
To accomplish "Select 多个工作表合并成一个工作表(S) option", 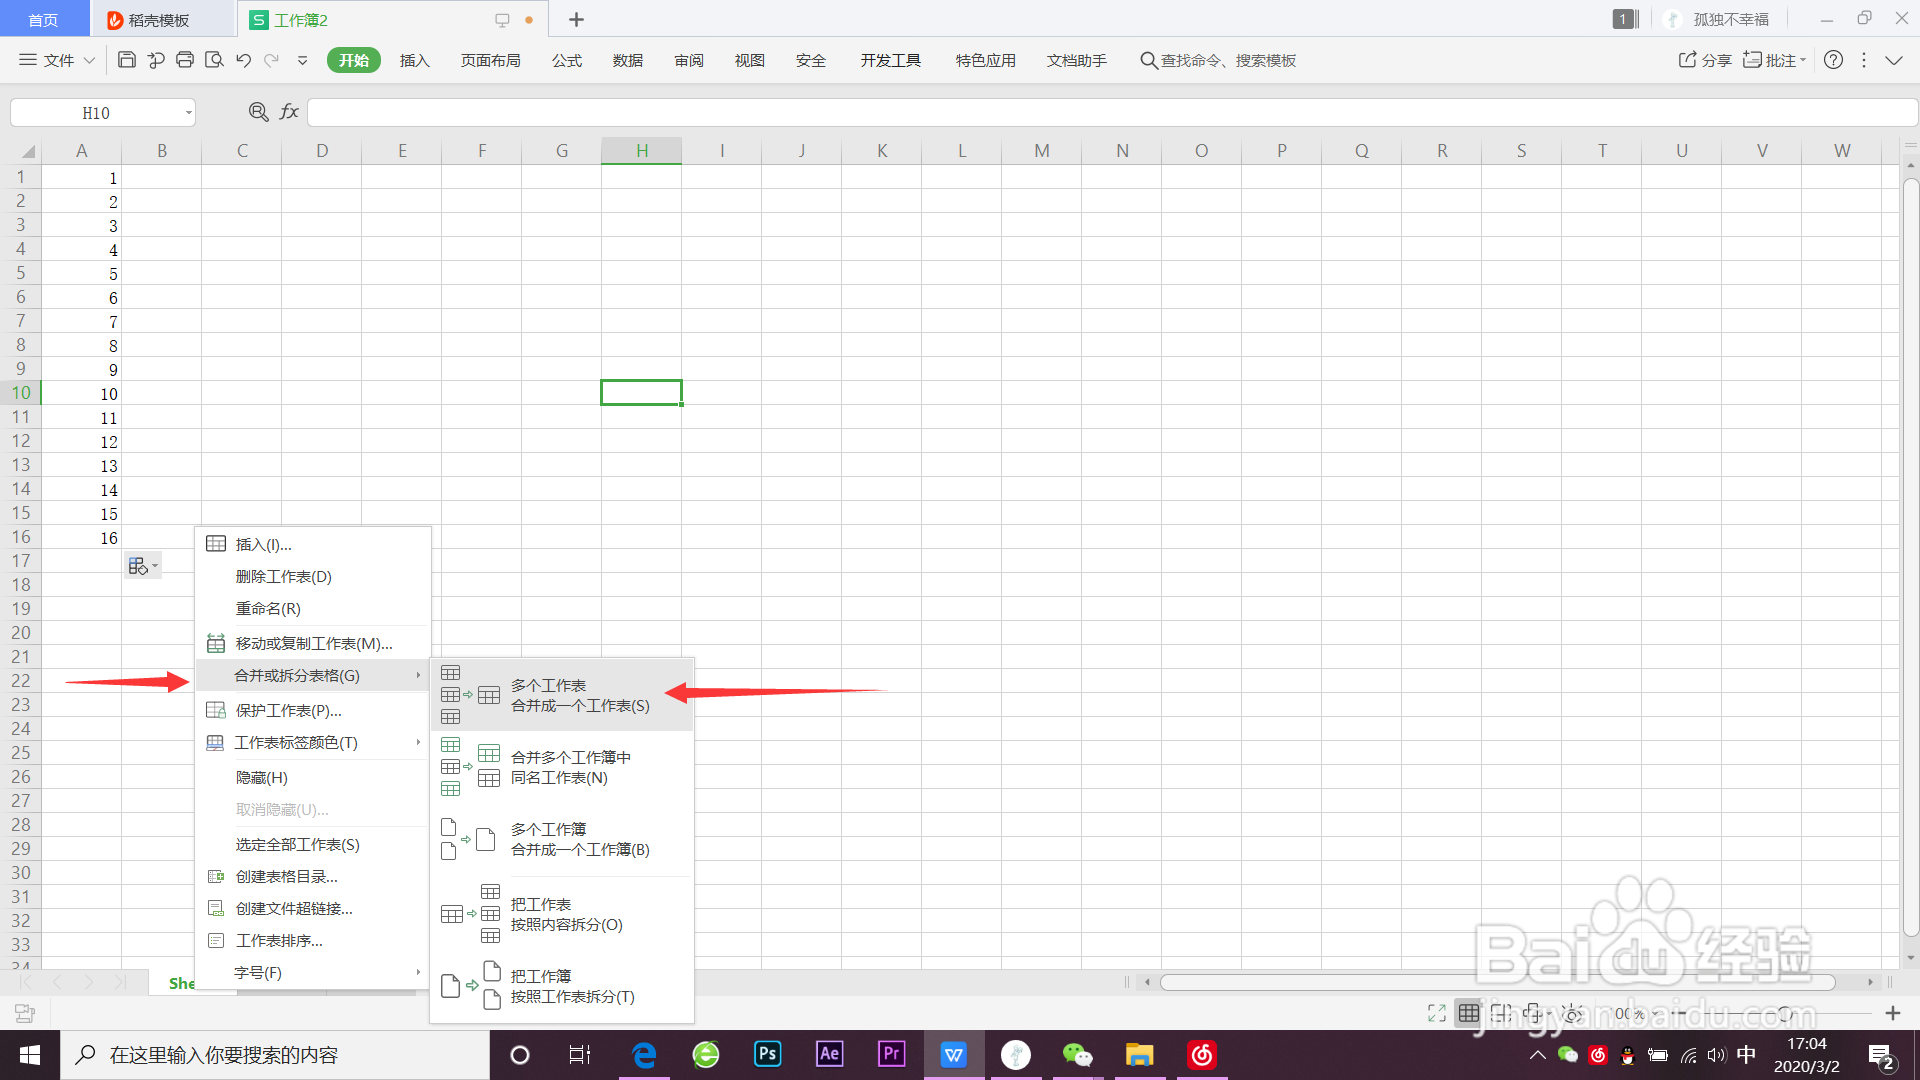I will point(580,695).
